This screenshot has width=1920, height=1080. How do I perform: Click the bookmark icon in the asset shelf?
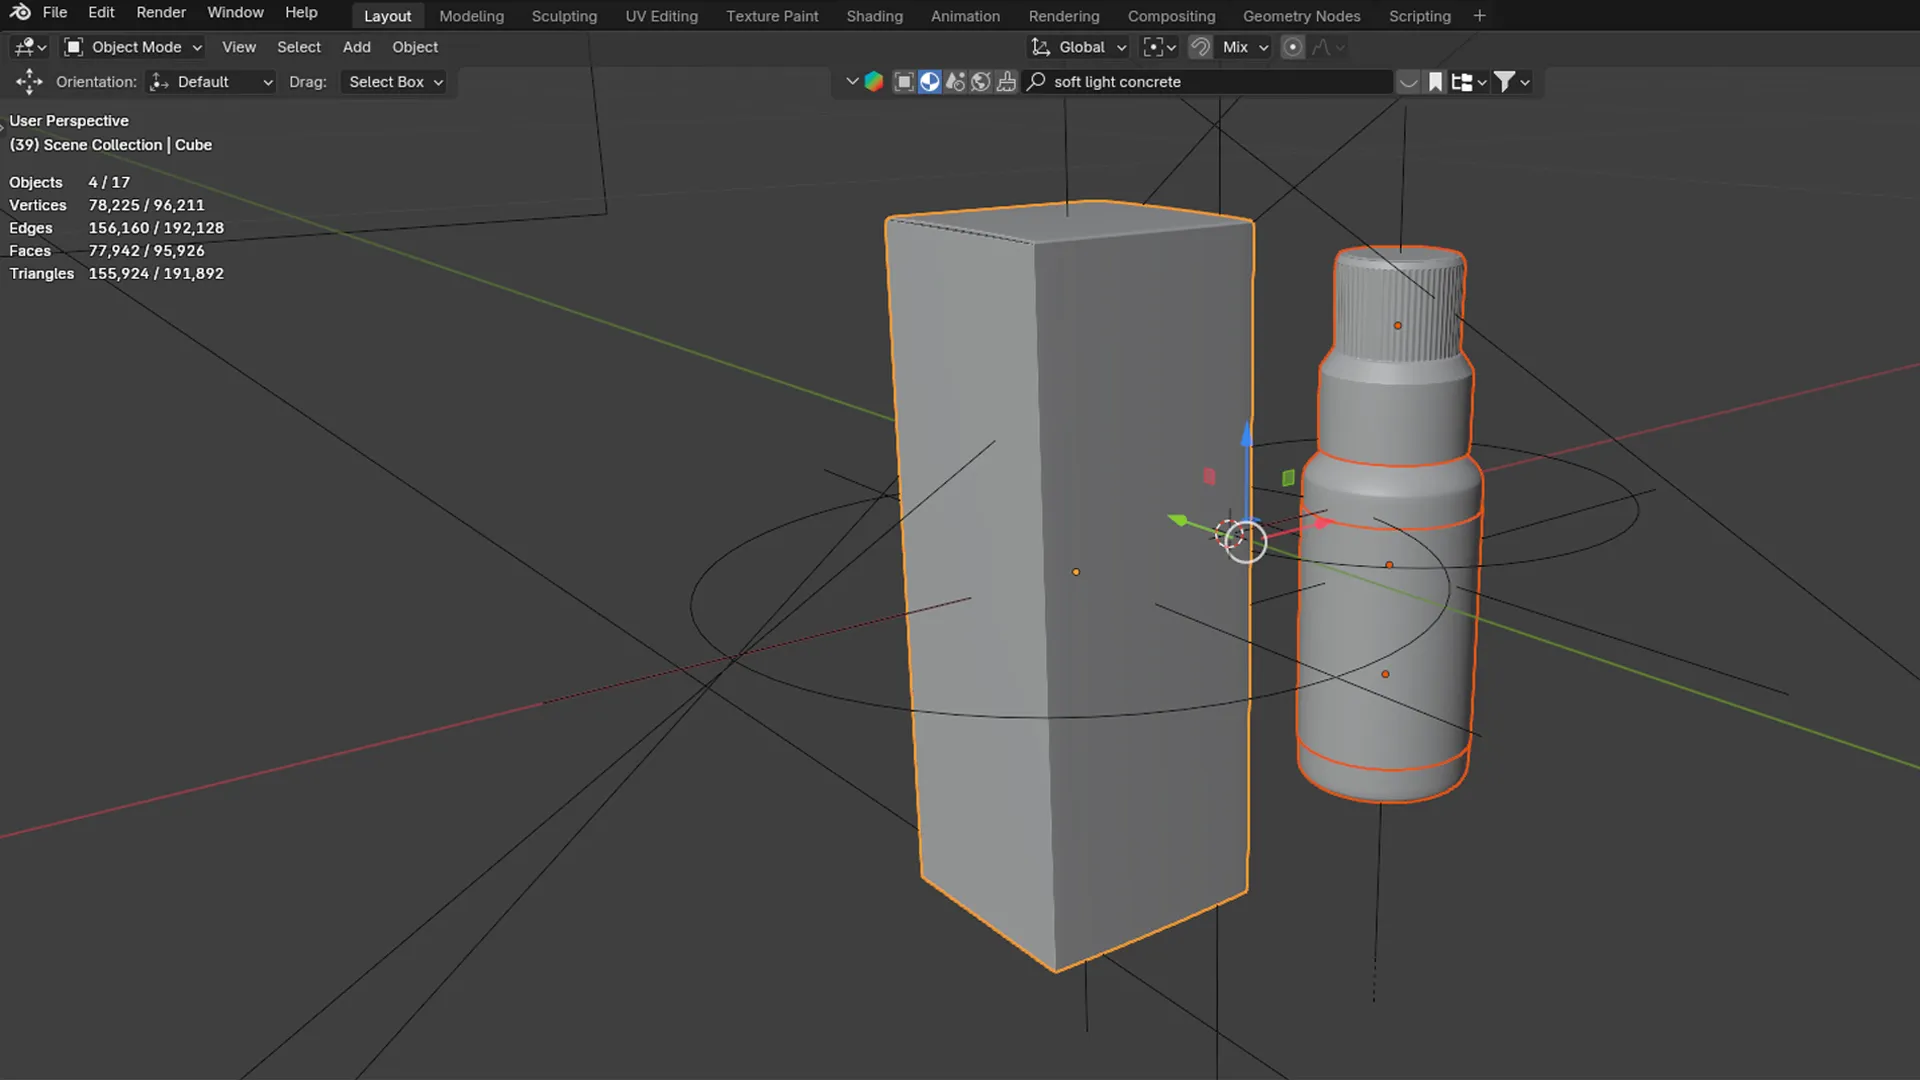pos(1435,81)
